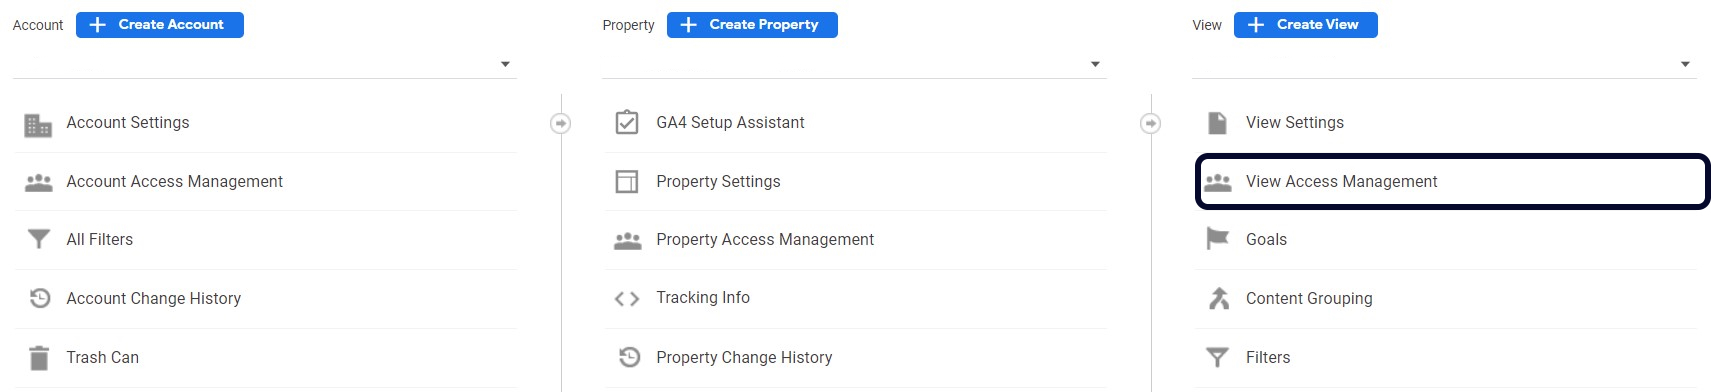Click the Create Account button

[160, 25]
